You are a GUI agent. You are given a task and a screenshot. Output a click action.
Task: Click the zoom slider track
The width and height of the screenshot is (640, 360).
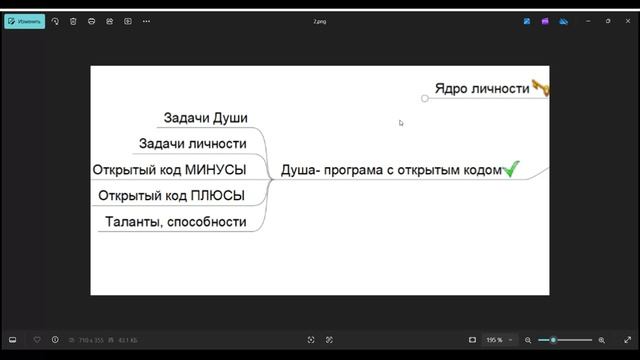pyautogui.click(x=565, y=340)
